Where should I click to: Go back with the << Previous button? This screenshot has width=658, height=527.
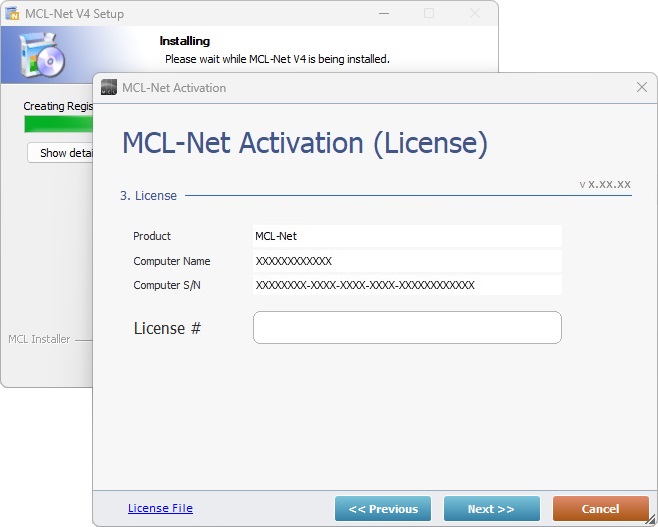click(383, 509)
